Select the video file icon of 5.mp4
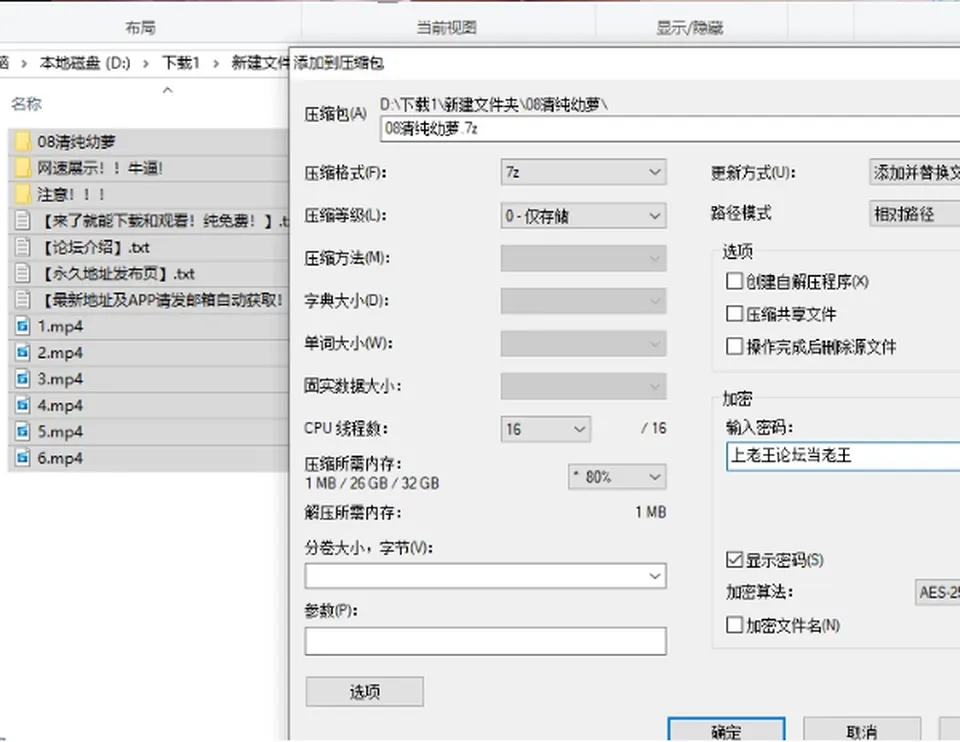 coord(23,431)
